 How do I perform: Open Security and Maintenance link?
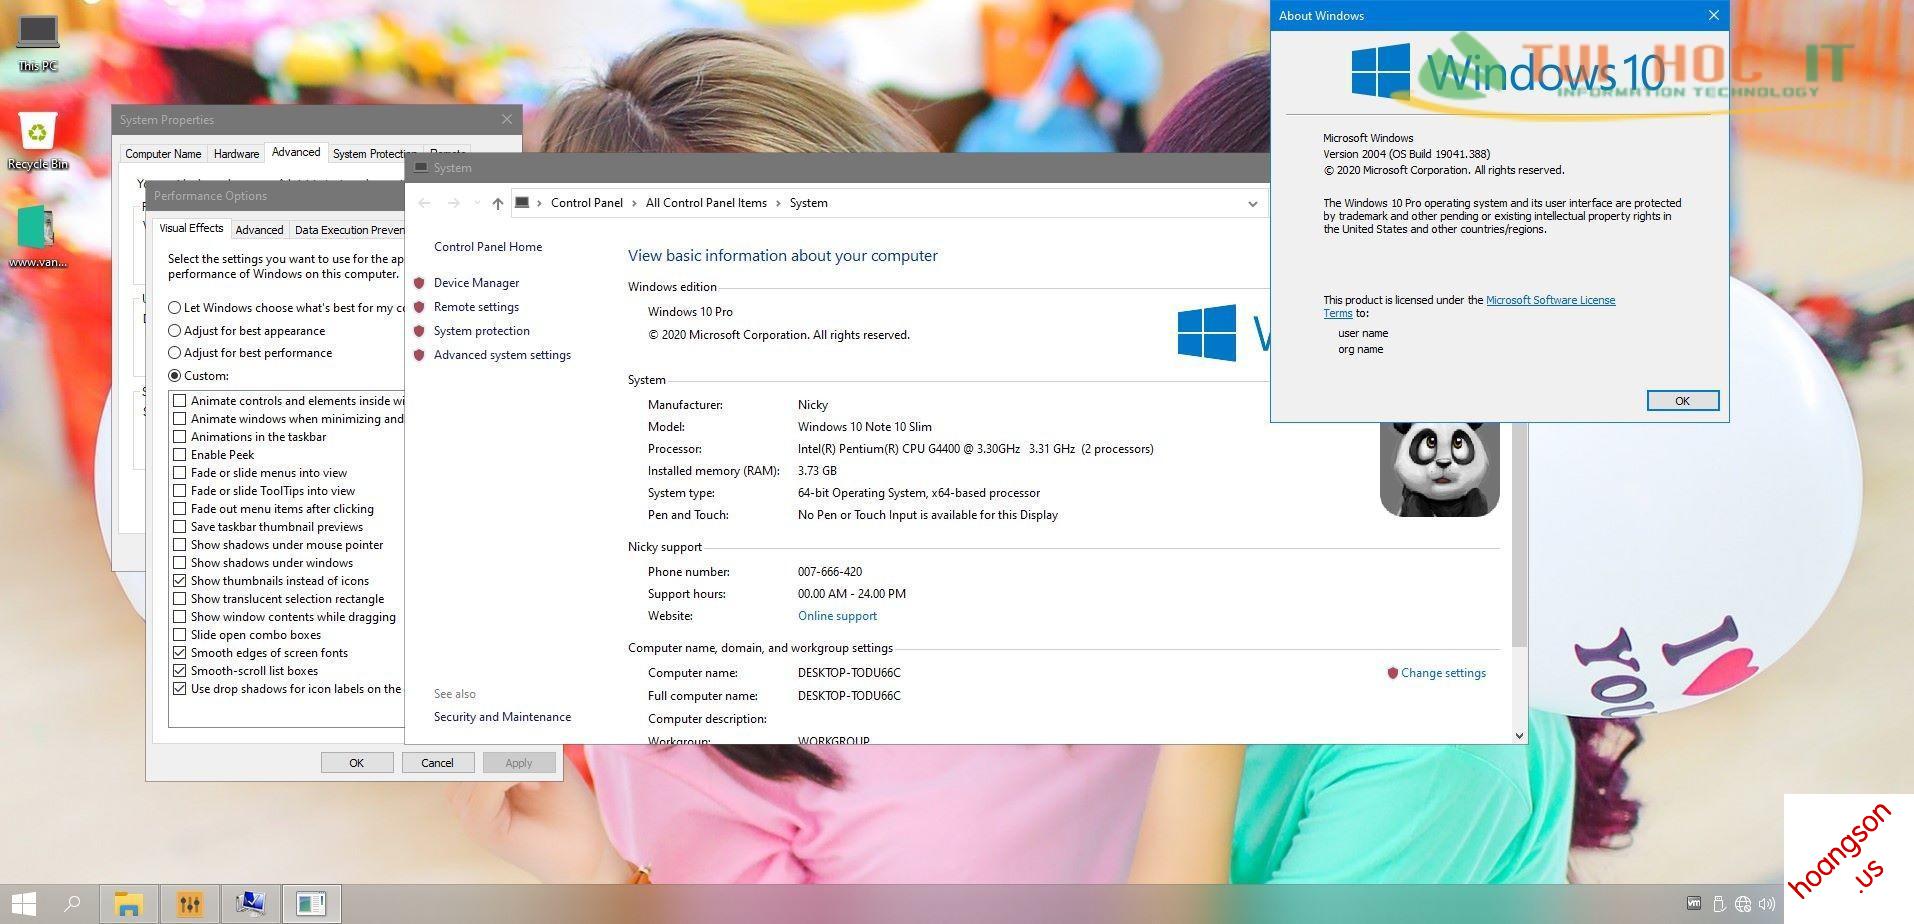(502, 717)
